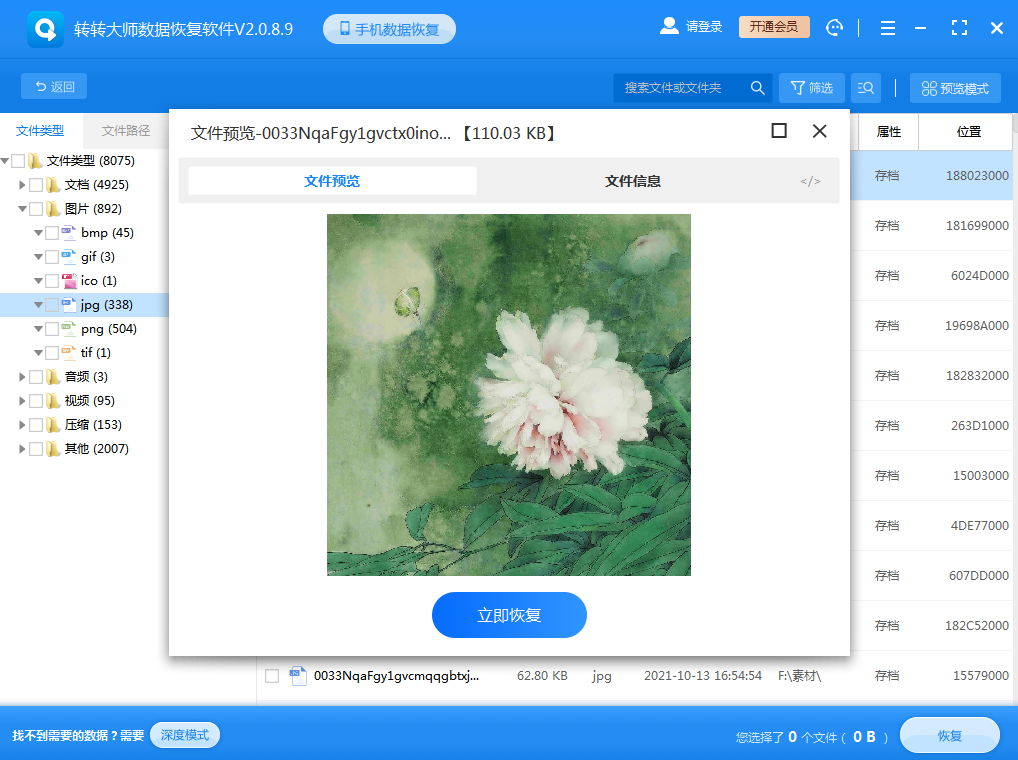Expand the 其他 tree node

(22, 448)
